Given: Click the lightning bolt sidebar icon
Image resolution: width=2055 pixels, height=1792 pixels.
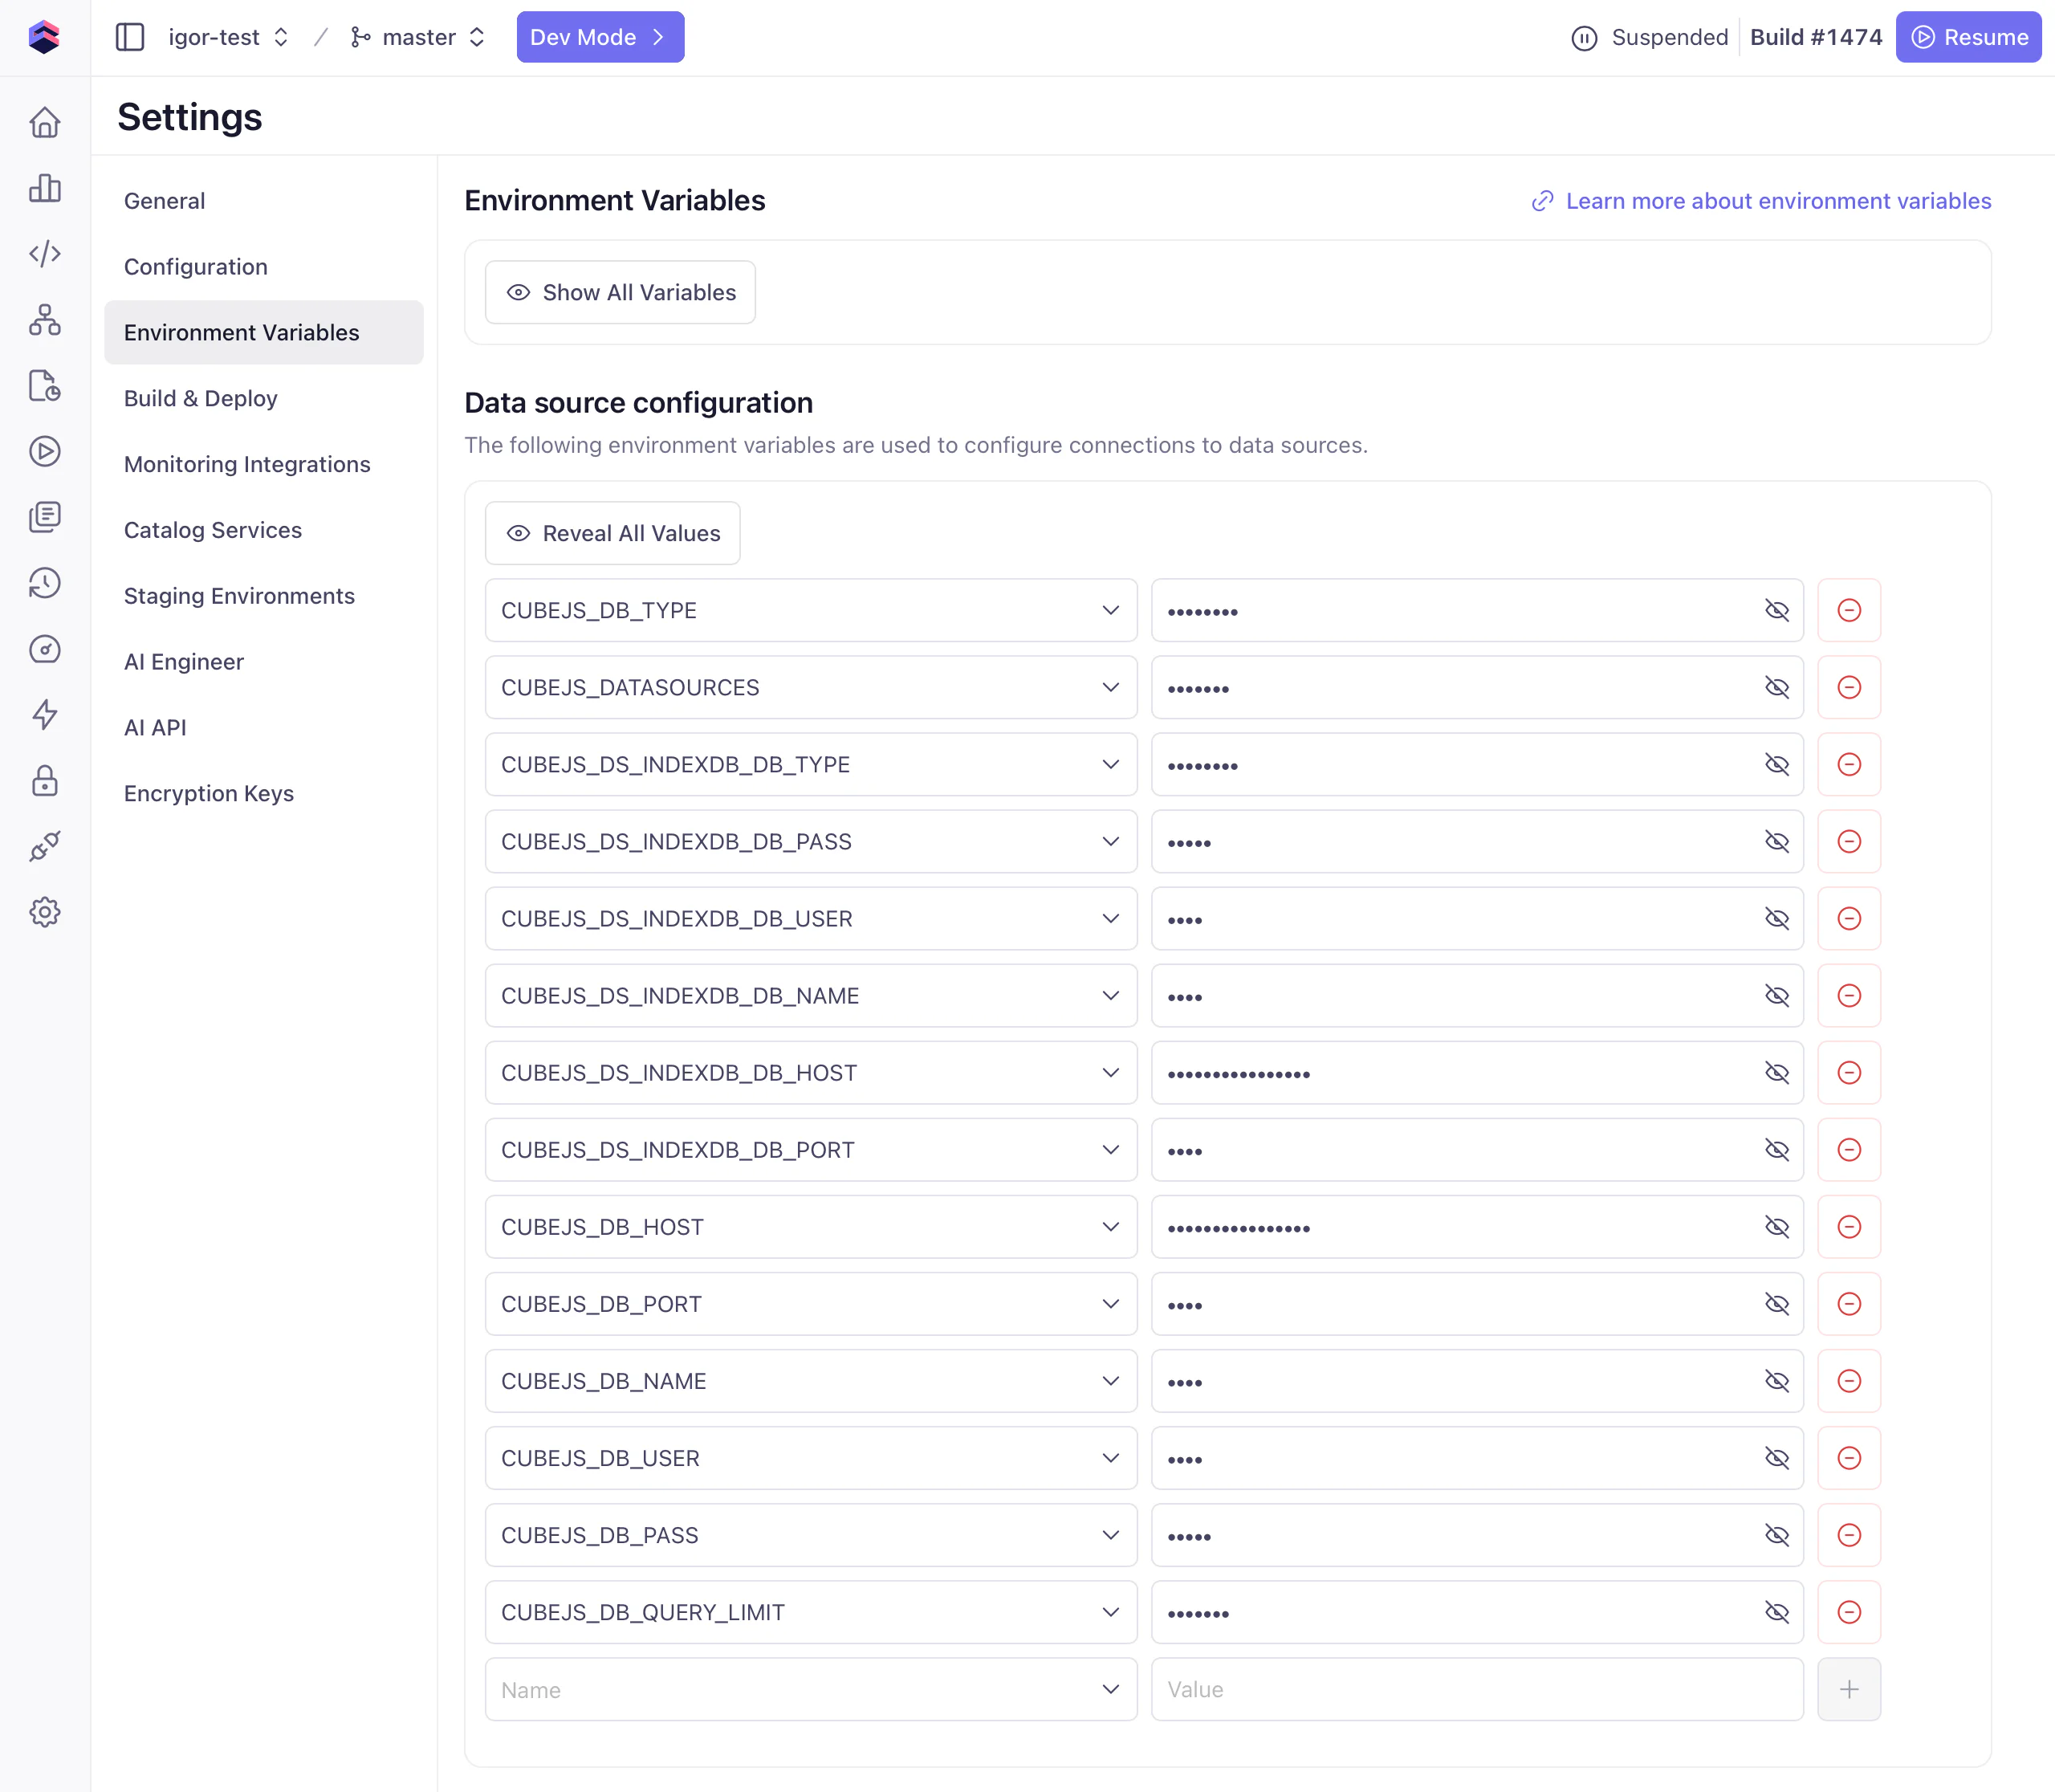Looking at the screenshot, I should (45, 714).
